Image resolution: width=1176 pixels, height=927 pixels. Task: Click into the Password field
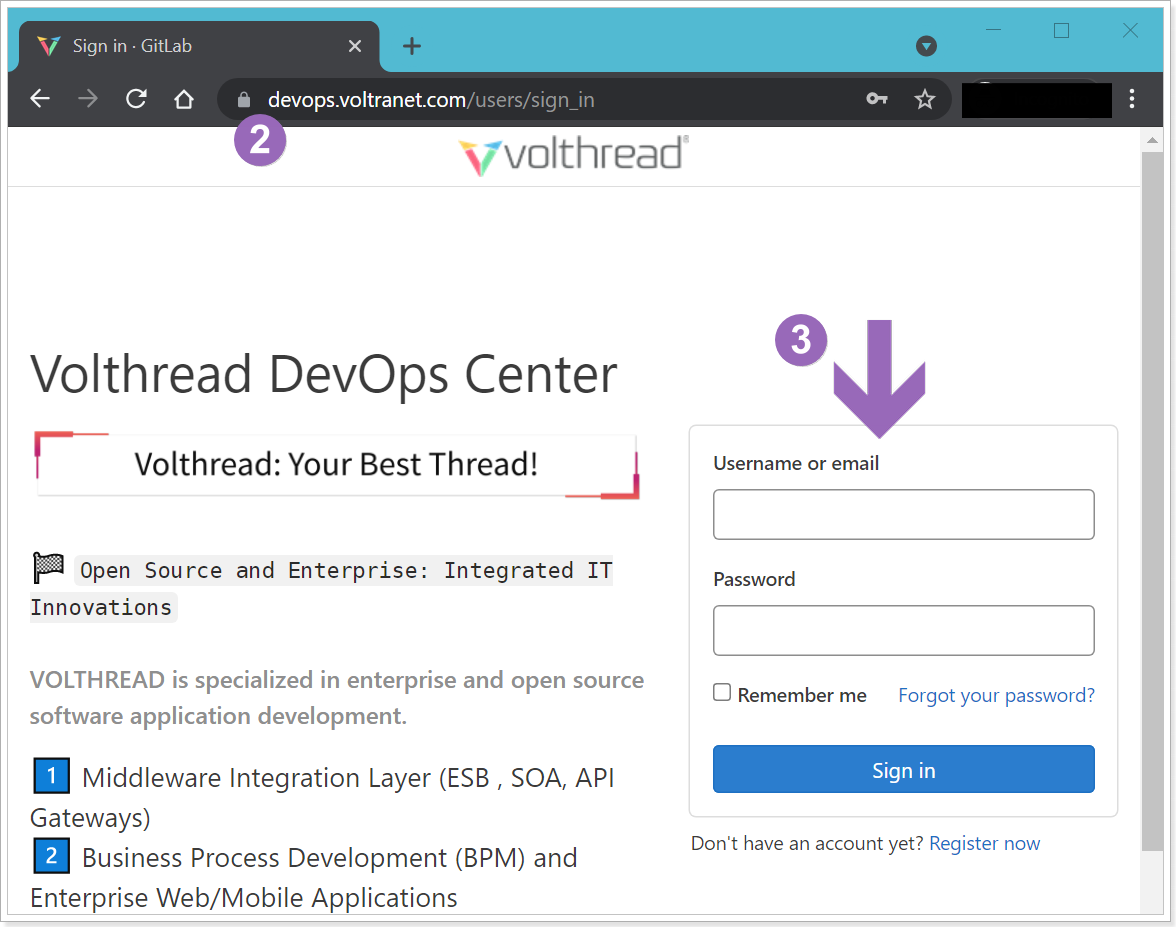pos(903,631)
